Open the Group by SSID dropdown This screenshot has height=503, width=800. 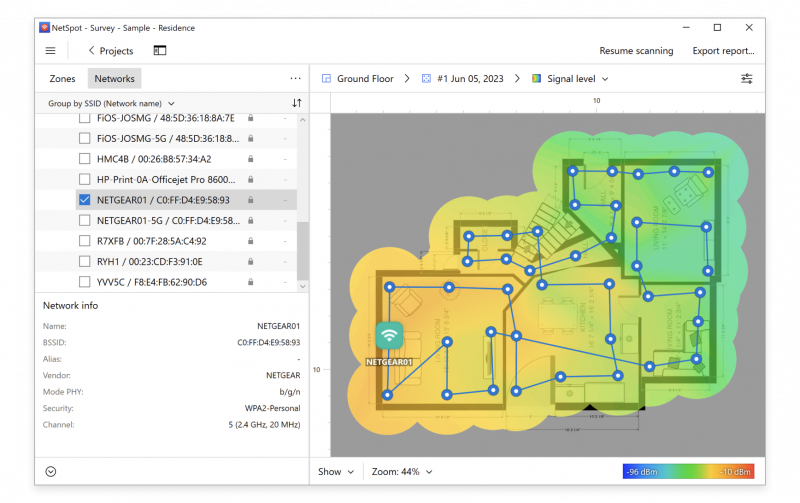tap(111, 103)
